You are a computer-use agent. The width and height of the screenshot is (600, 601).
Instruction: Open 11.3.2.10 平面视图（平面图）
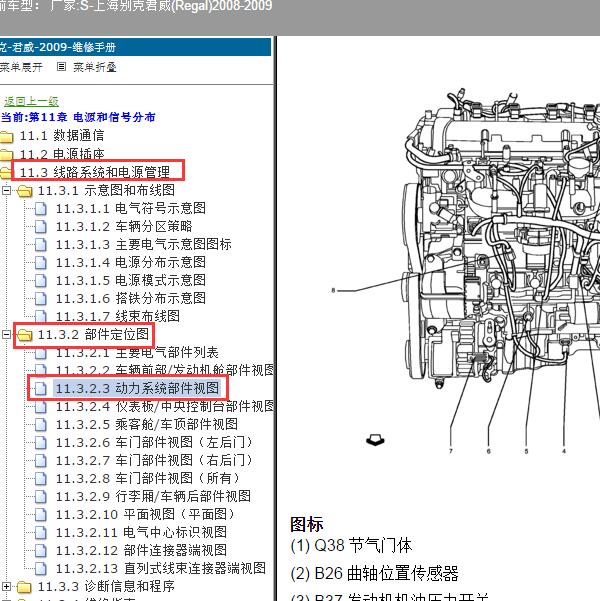click(x=145, y=514)
